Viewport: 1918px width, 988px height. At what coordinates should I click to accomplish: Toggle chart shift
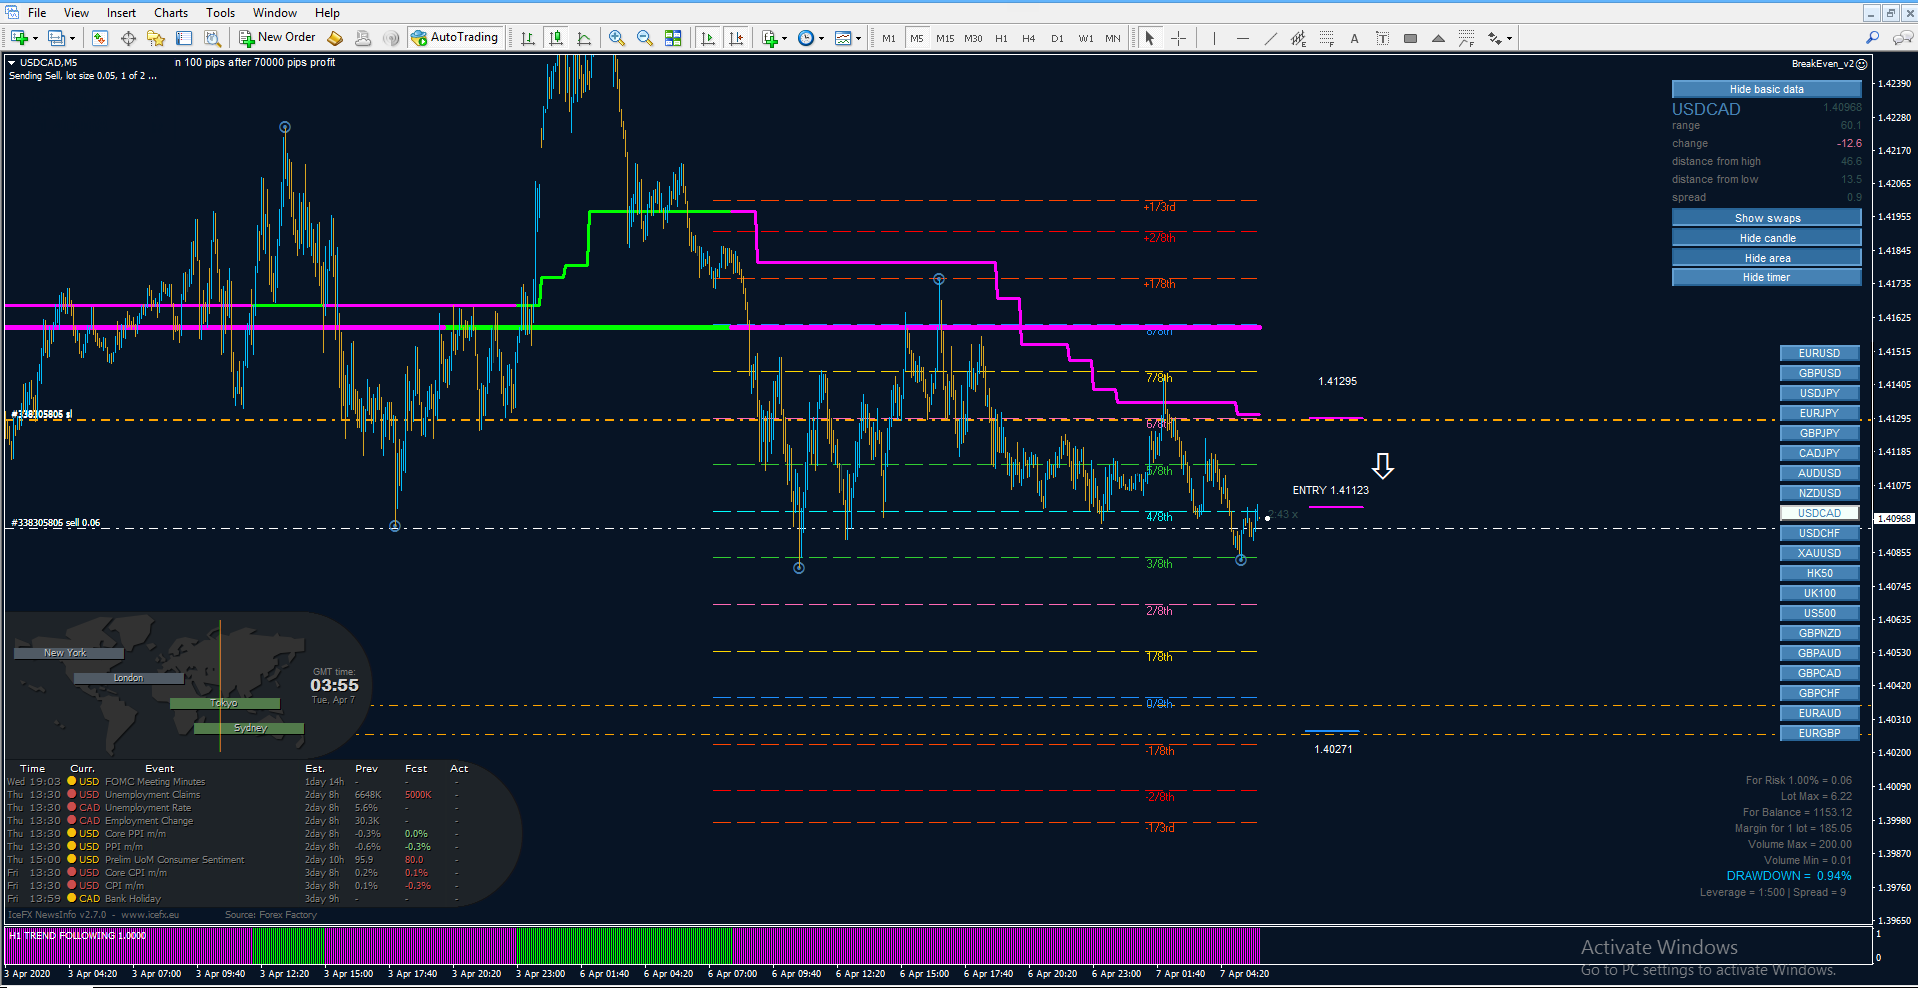736,38
